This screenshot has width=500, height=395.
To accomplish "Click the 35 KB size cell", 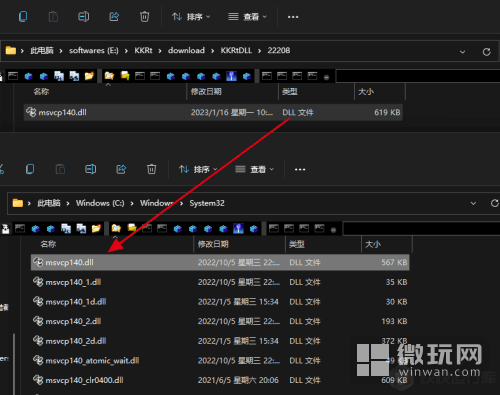I will tap(396, 282).
